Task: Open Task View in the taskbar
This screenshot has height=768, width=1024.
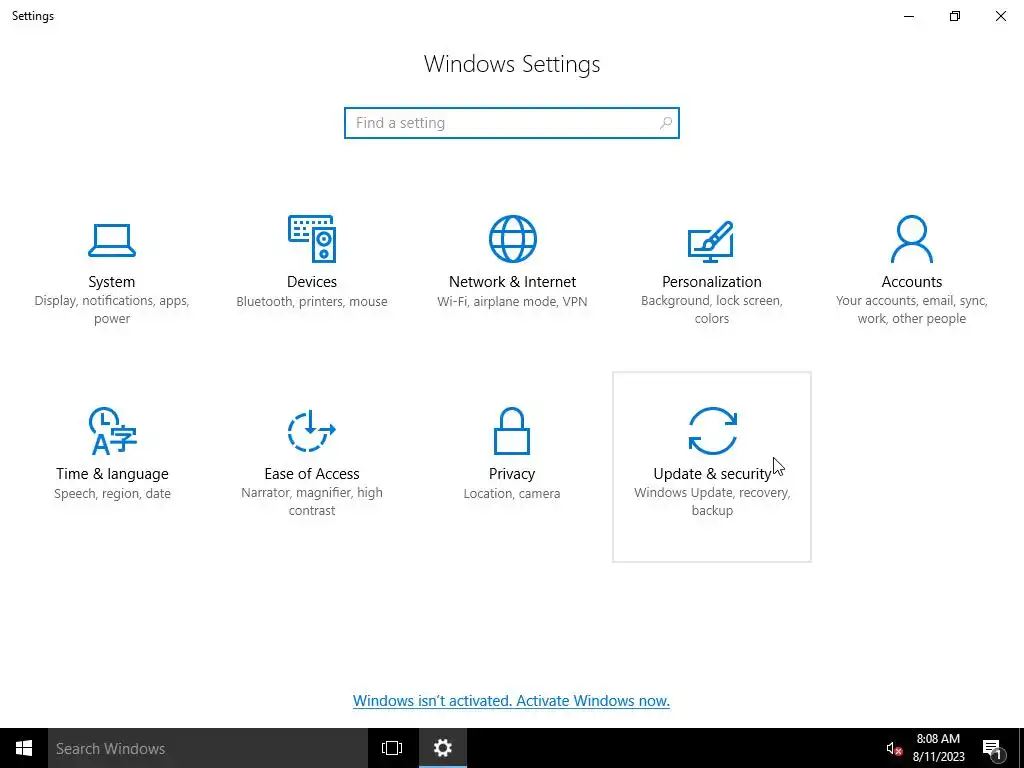Action: point(392,748)
